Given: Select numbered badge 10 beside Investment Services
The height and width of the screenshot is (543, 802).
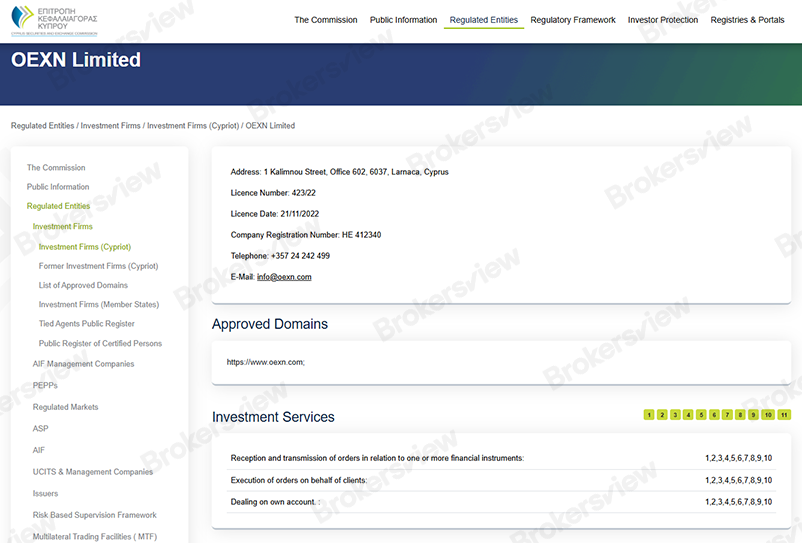Looking at the screenshot, I should point(768,415).
